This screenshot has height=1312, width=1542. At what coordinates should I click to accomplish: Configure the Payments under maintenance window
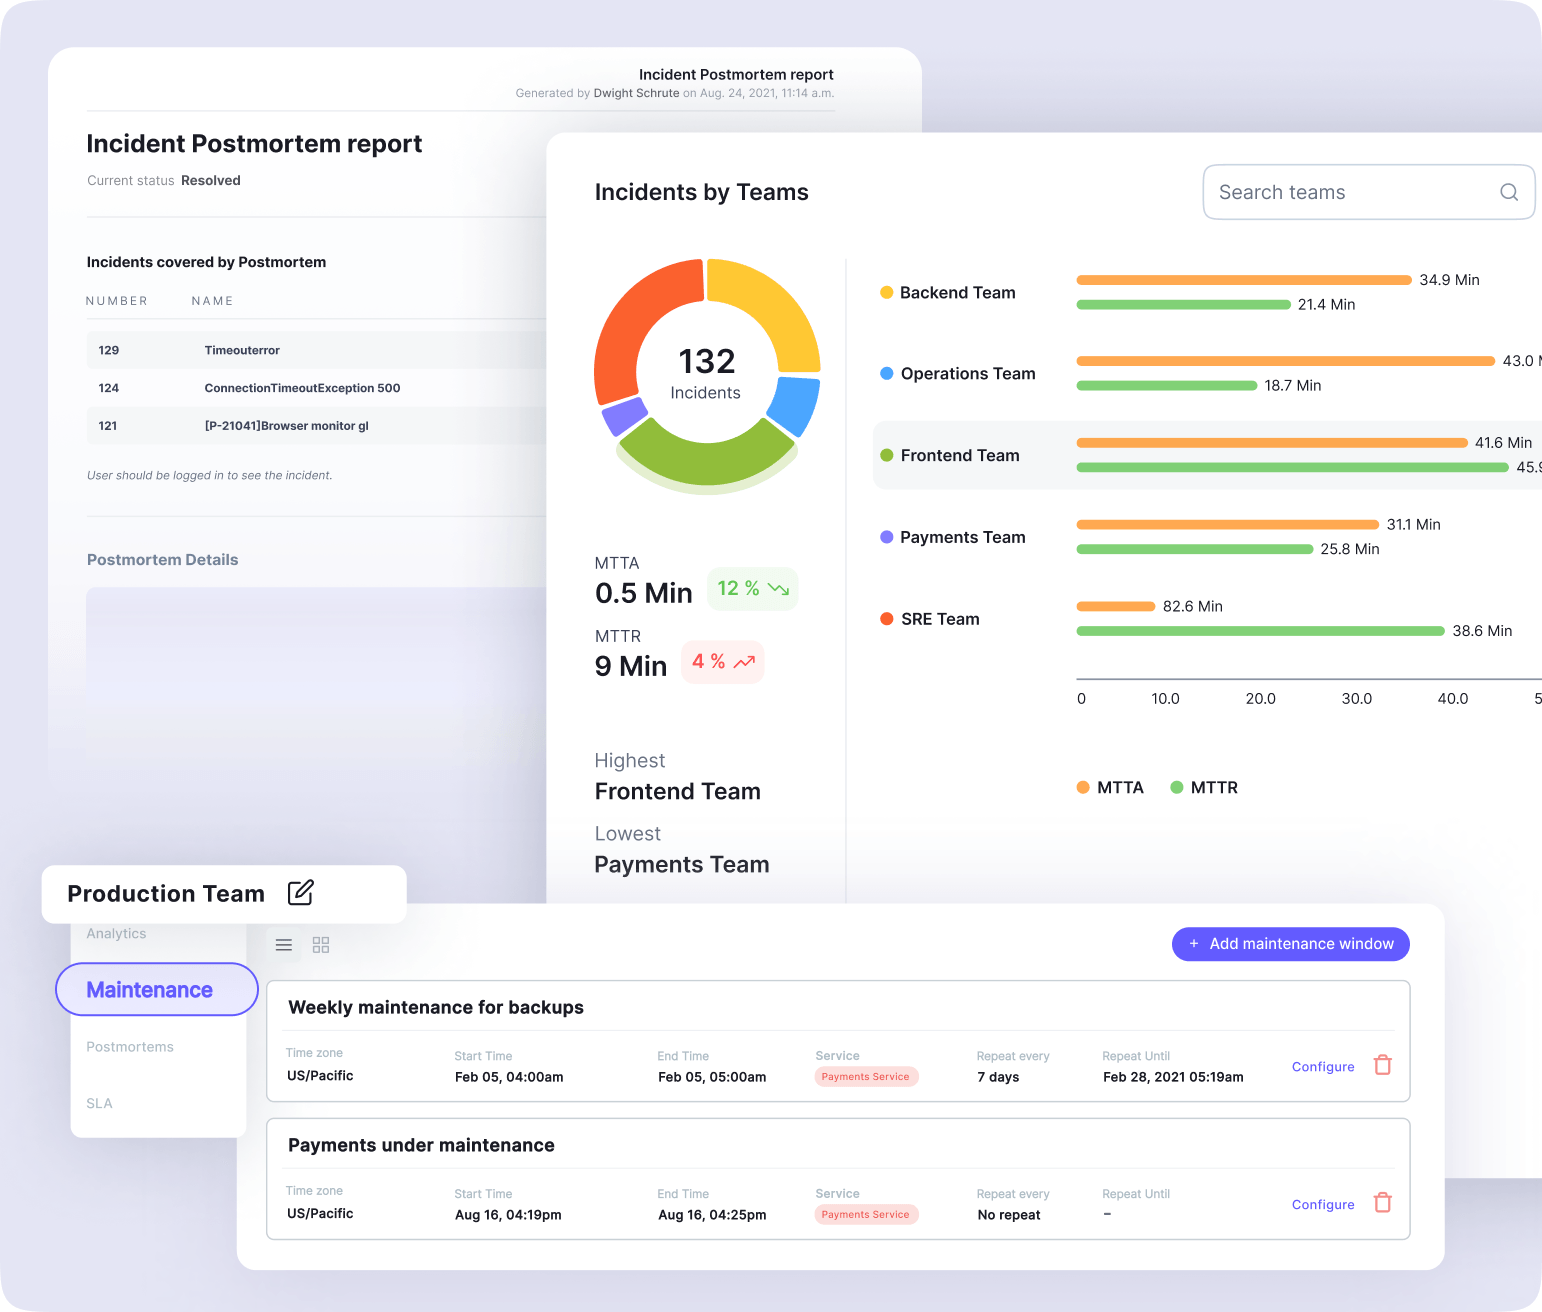pyautogui.click(x=1322, y=1205)
